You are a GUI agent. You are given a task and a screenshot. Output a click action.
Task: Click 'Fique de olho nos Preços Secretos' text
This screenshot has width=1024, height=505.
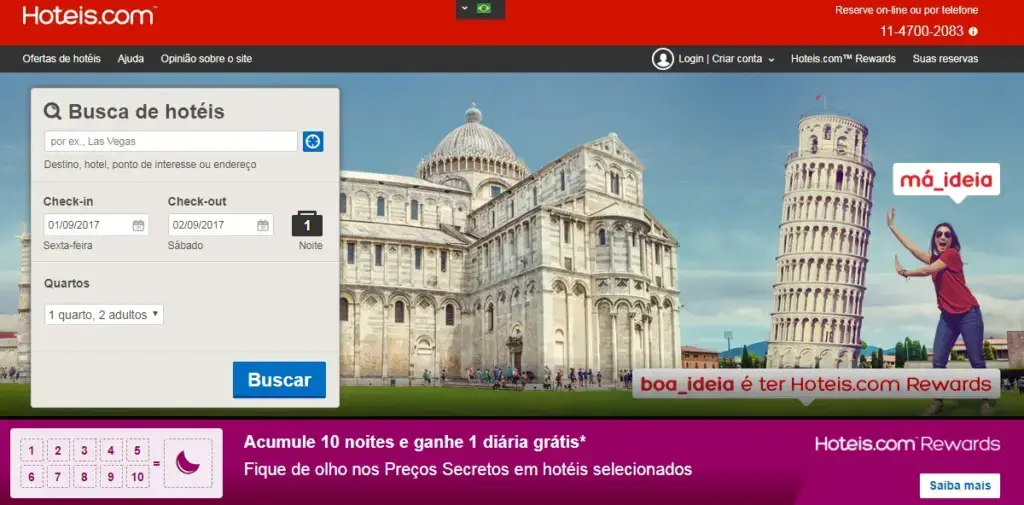pyautogui.click(x=468, y=469)
